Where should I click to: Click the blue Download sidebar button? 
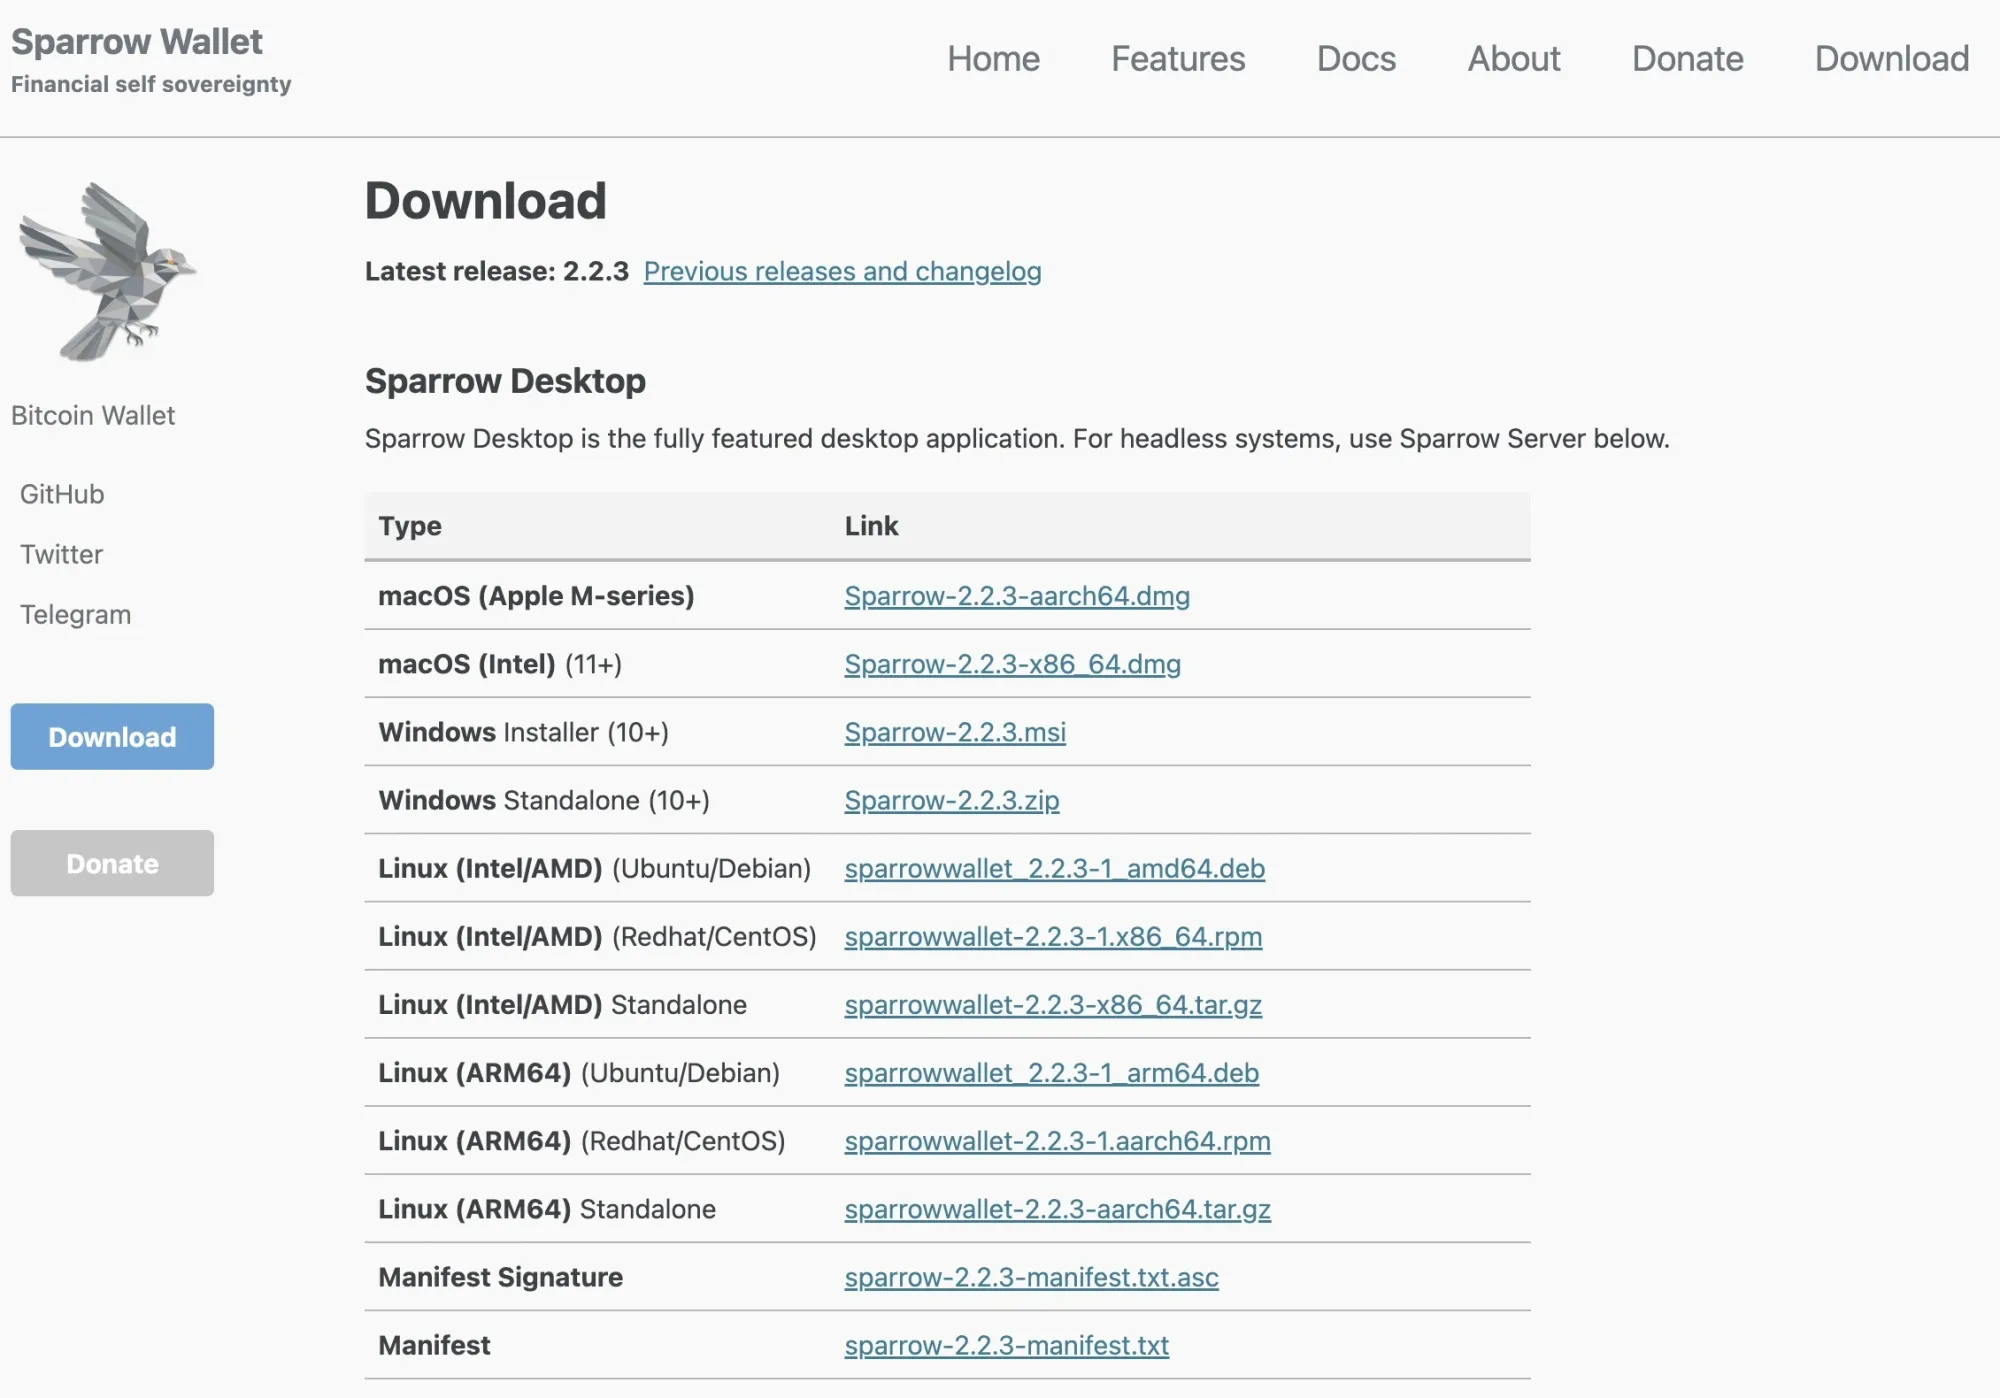point(112,737)
